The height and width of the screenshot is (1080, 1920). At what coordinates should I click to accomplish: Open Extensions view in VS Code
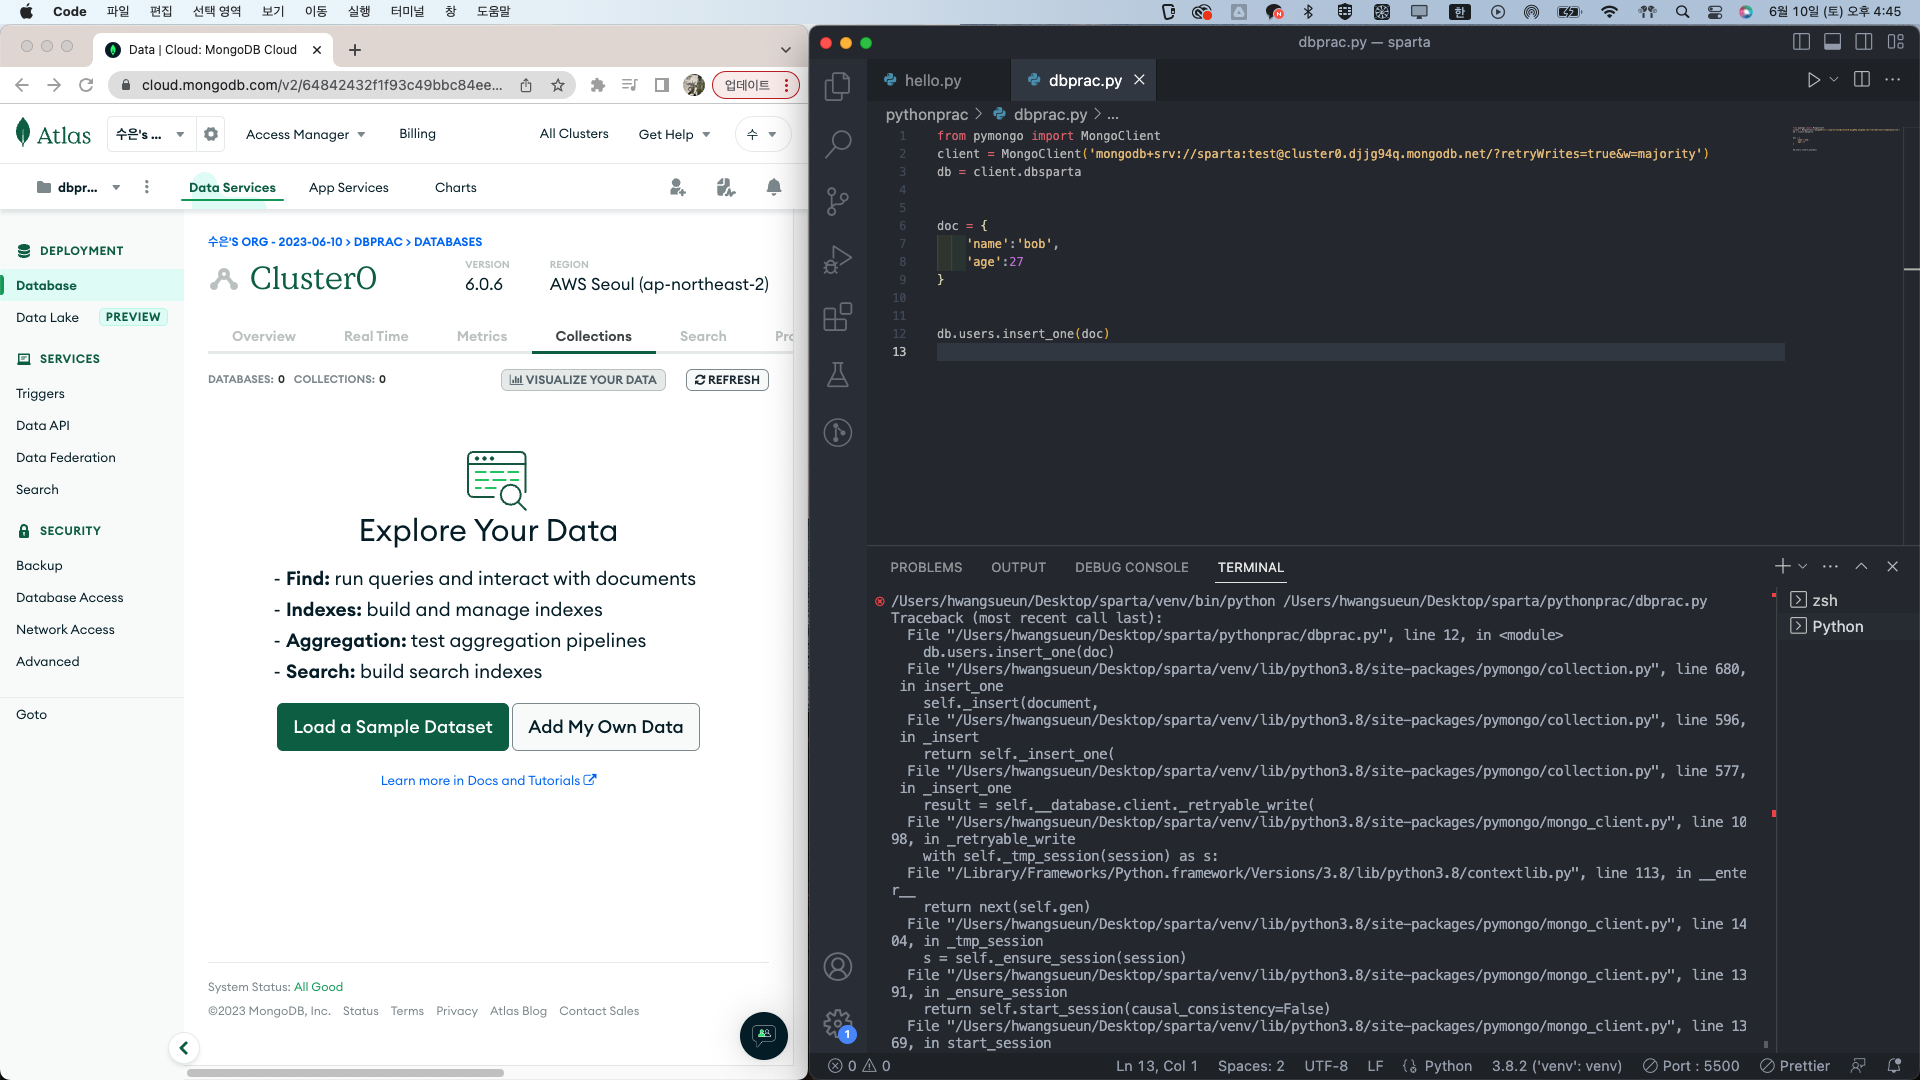pyautogui.click(x=838, y=317)
